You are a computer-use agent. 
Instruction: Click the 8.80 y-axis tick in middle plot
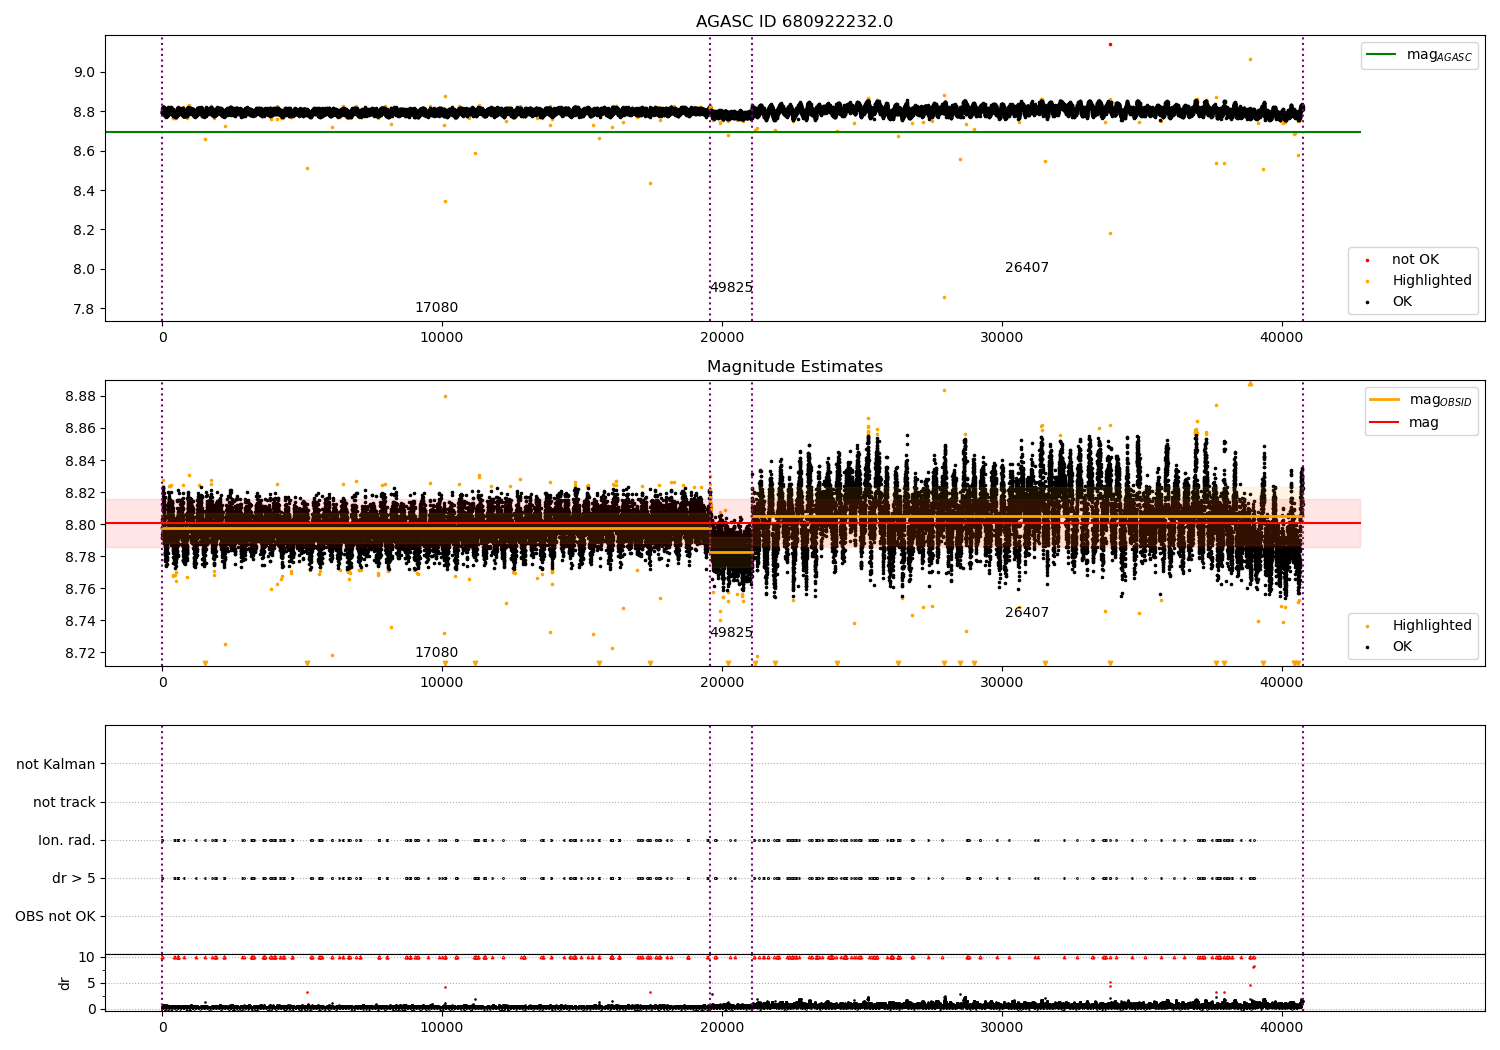[x=80, y=525]
